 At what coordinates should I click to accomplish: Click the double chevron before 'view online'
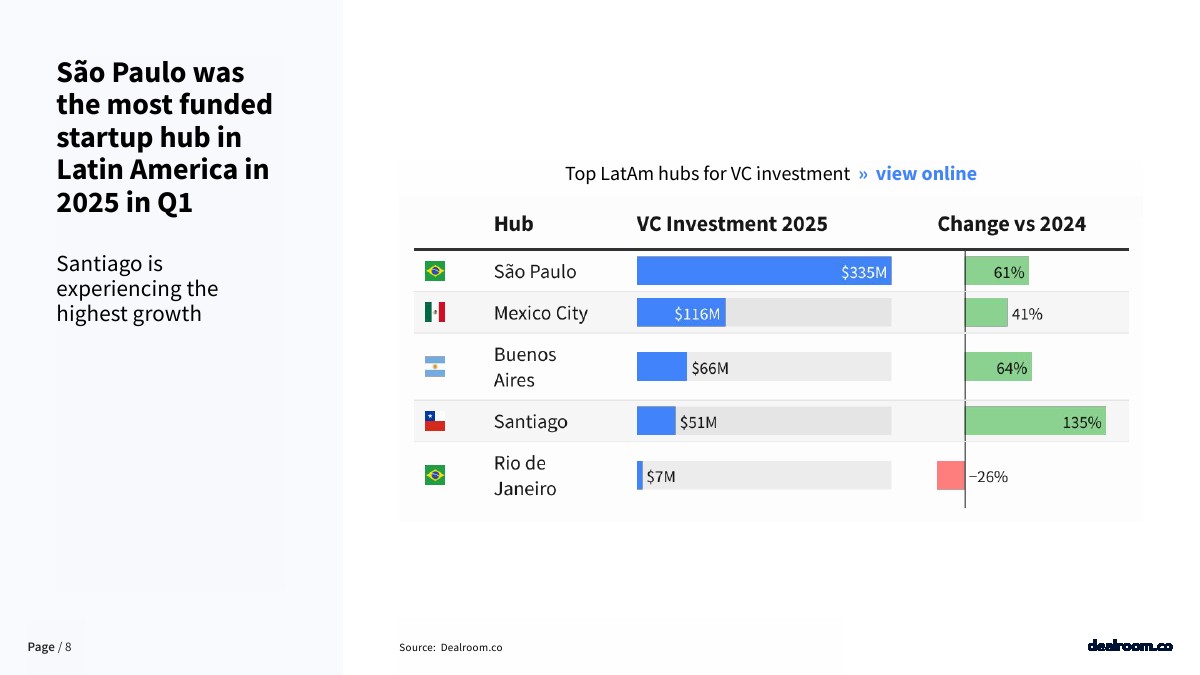pos(863,174)
